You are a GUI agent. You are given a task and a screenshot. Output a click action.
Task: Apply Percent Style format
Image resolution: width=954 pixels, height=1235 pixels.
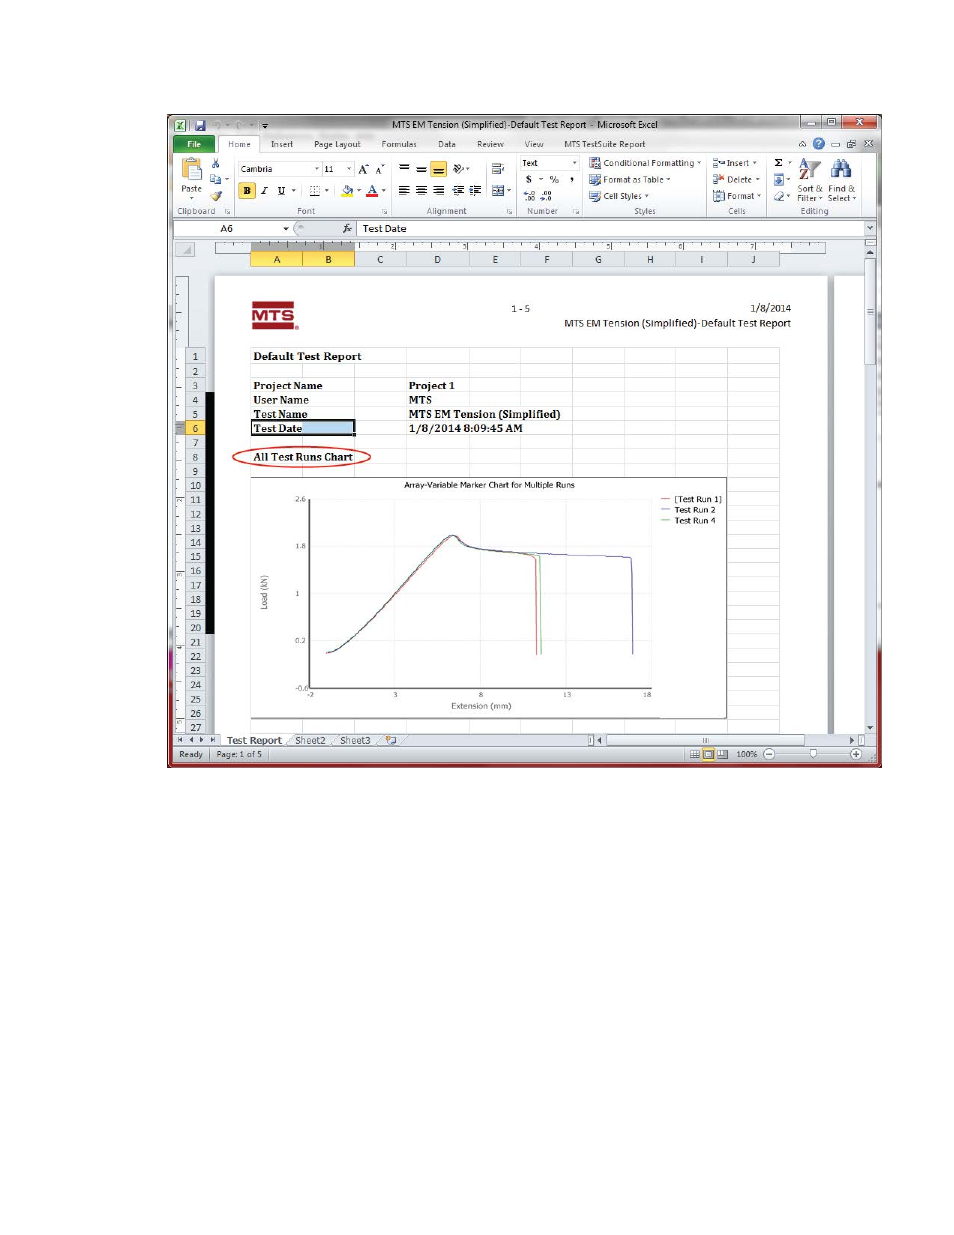pyautogui.click(x=554, y=180)
